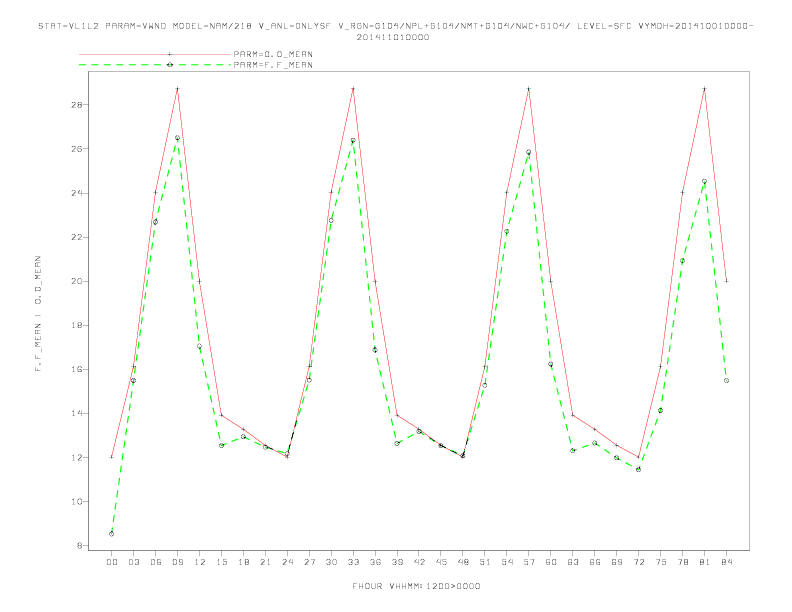Click x-axis forecast hour label 42
The height and width of the screenshot is (612, 792).
pos(419,562)
